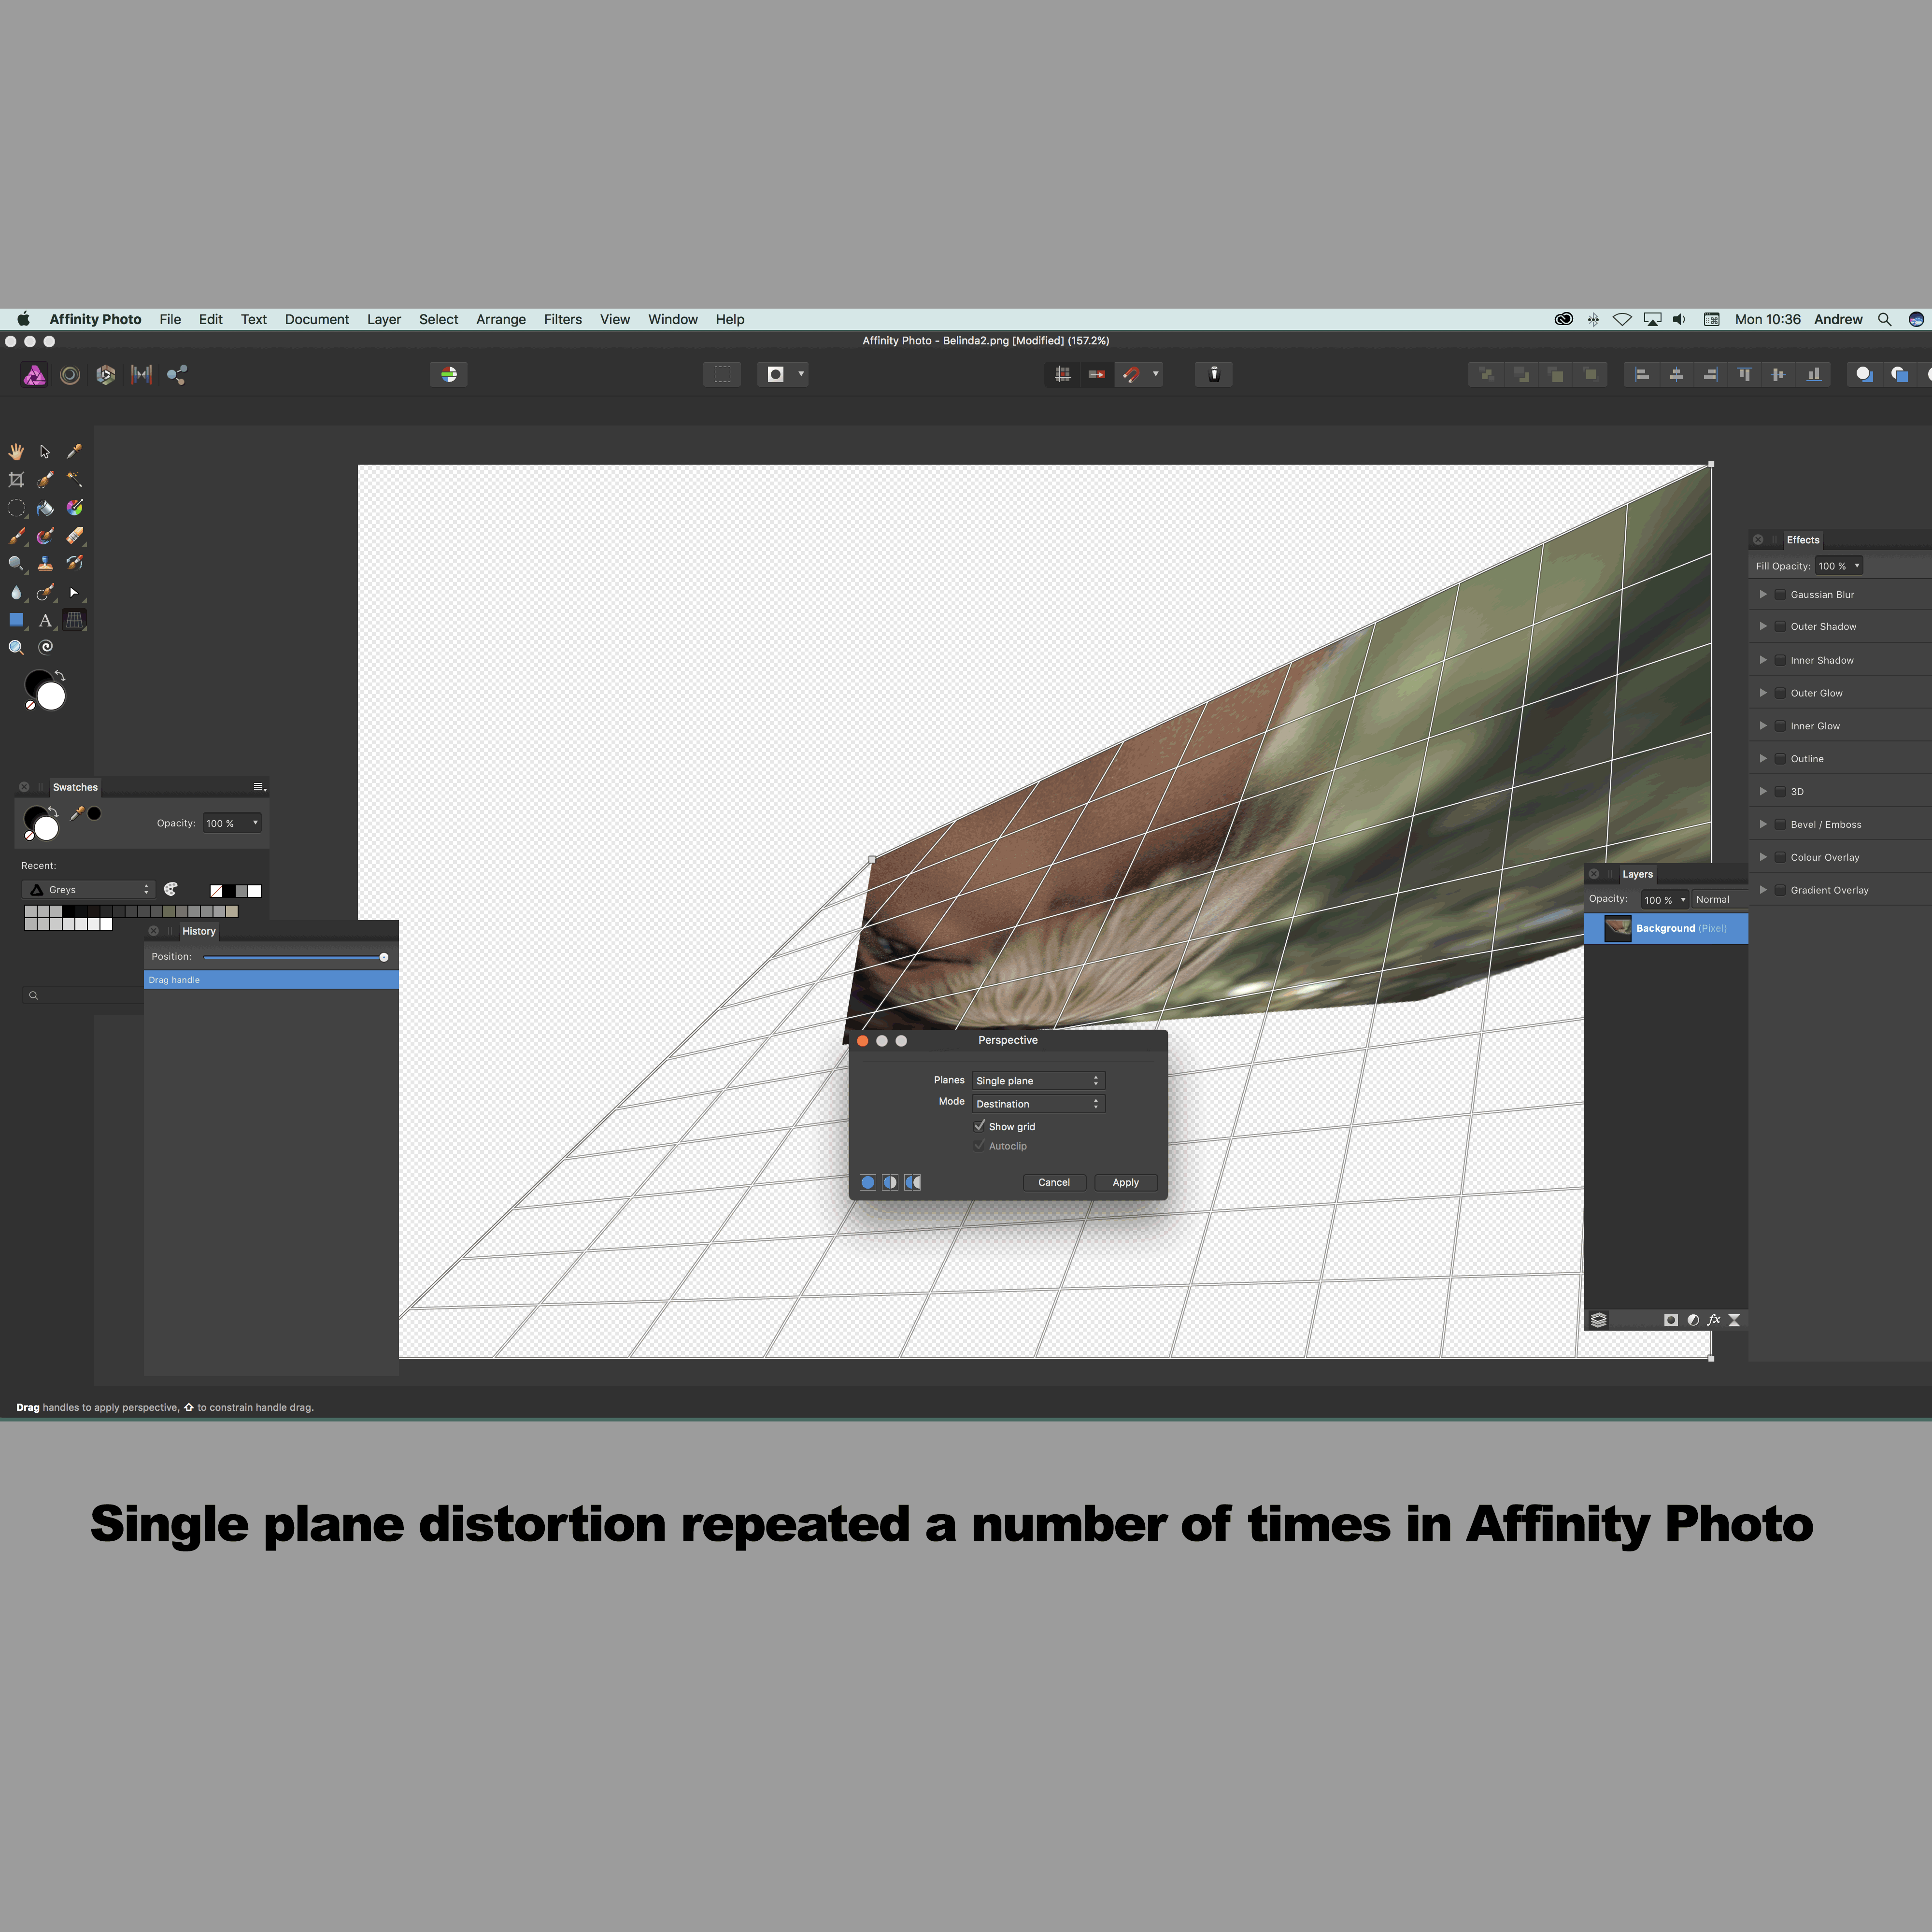Click the History panel tab
1932x1932 pixels.
point(199,931)
